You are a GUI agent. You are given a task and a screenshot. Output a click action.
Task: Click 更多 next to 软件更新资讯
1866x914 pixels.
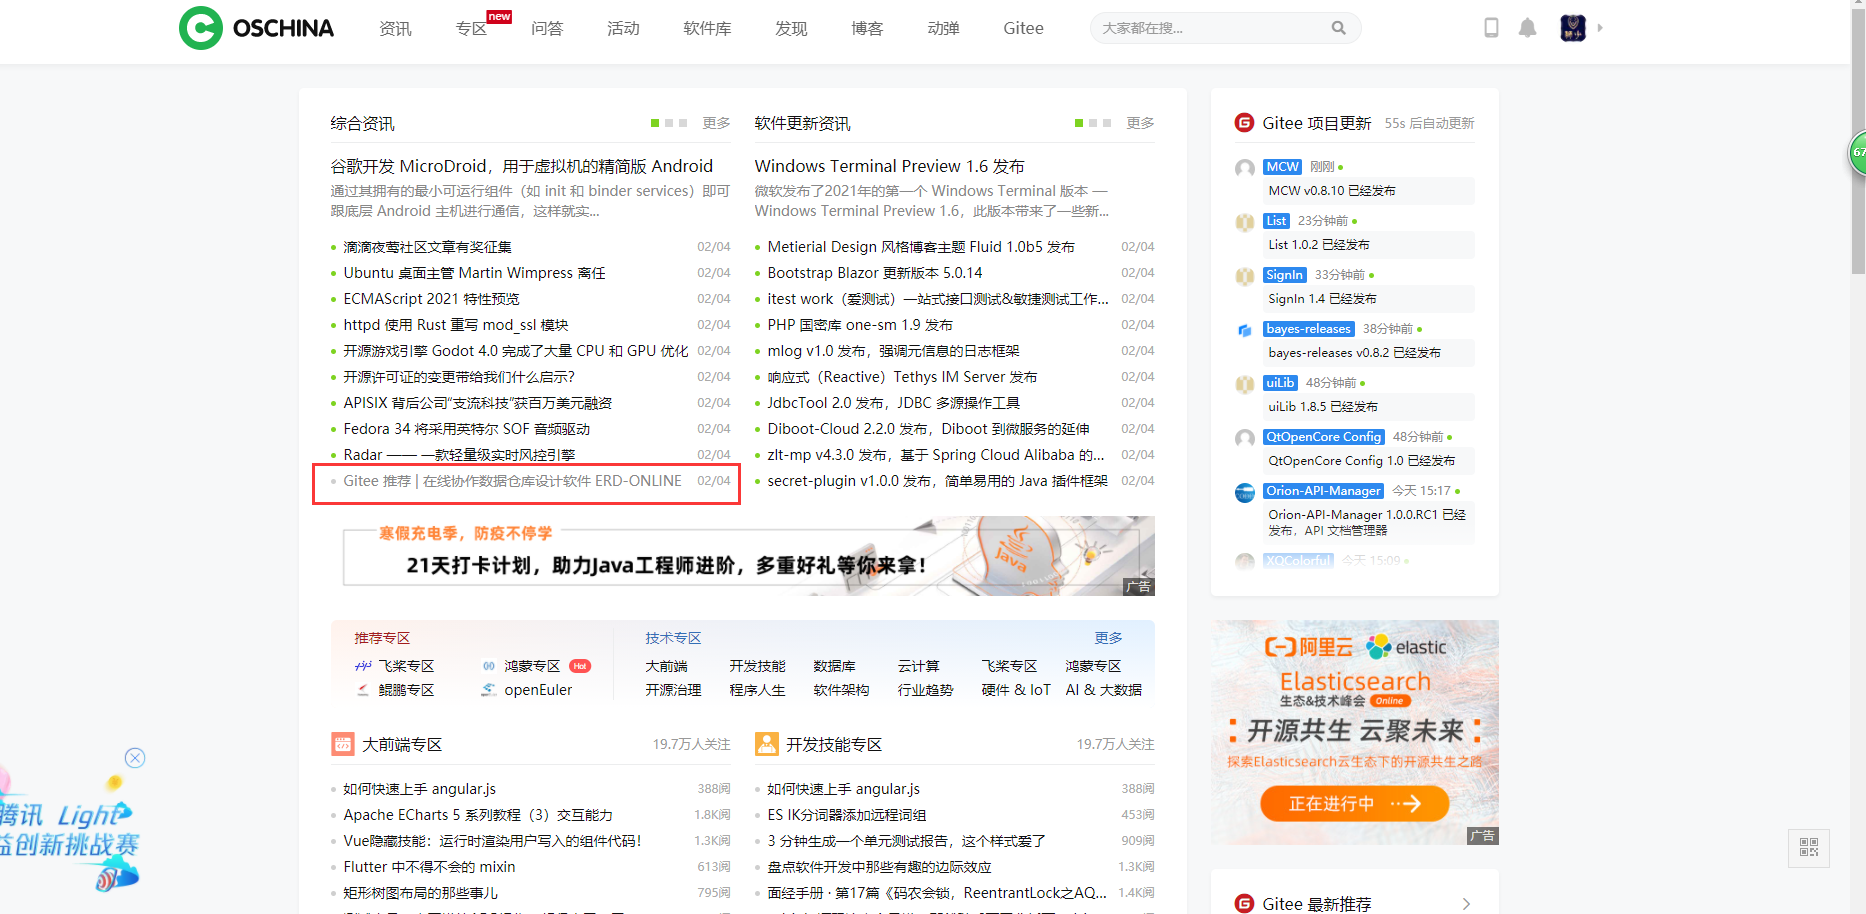click(x=1140, y=123)
